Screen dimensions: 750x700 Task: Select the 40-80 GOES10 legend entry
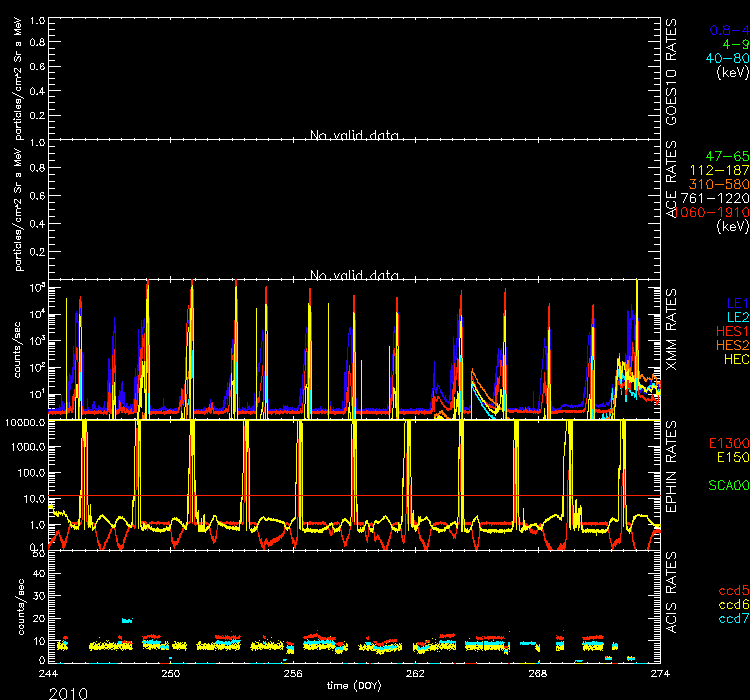pos(727,59)
